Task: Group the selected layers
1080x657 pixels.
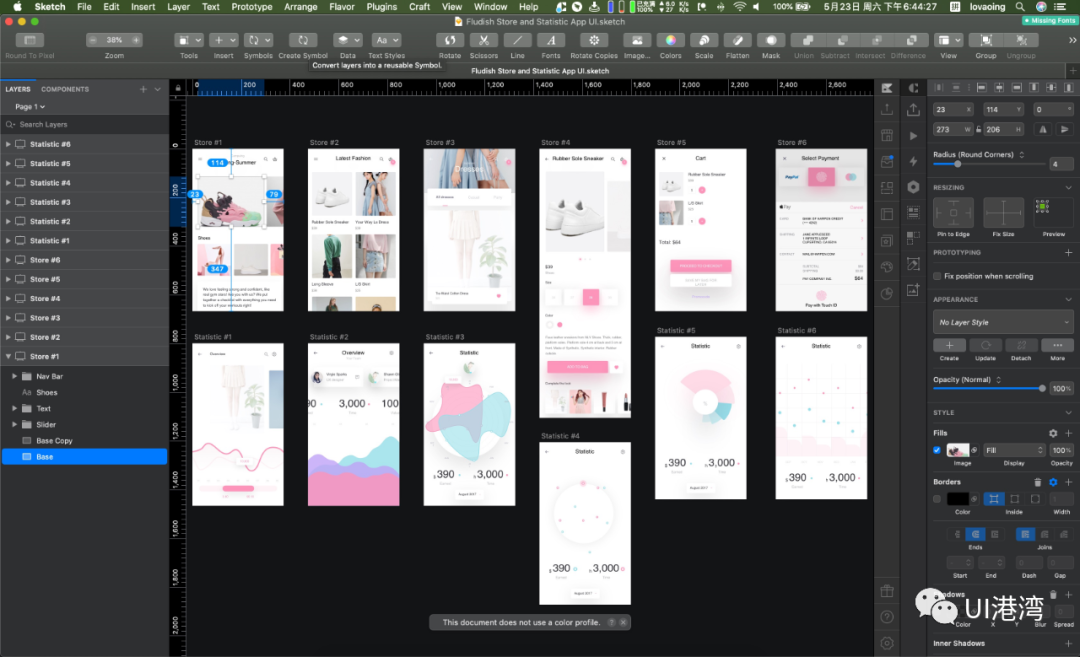Action: tap(986, 40)
